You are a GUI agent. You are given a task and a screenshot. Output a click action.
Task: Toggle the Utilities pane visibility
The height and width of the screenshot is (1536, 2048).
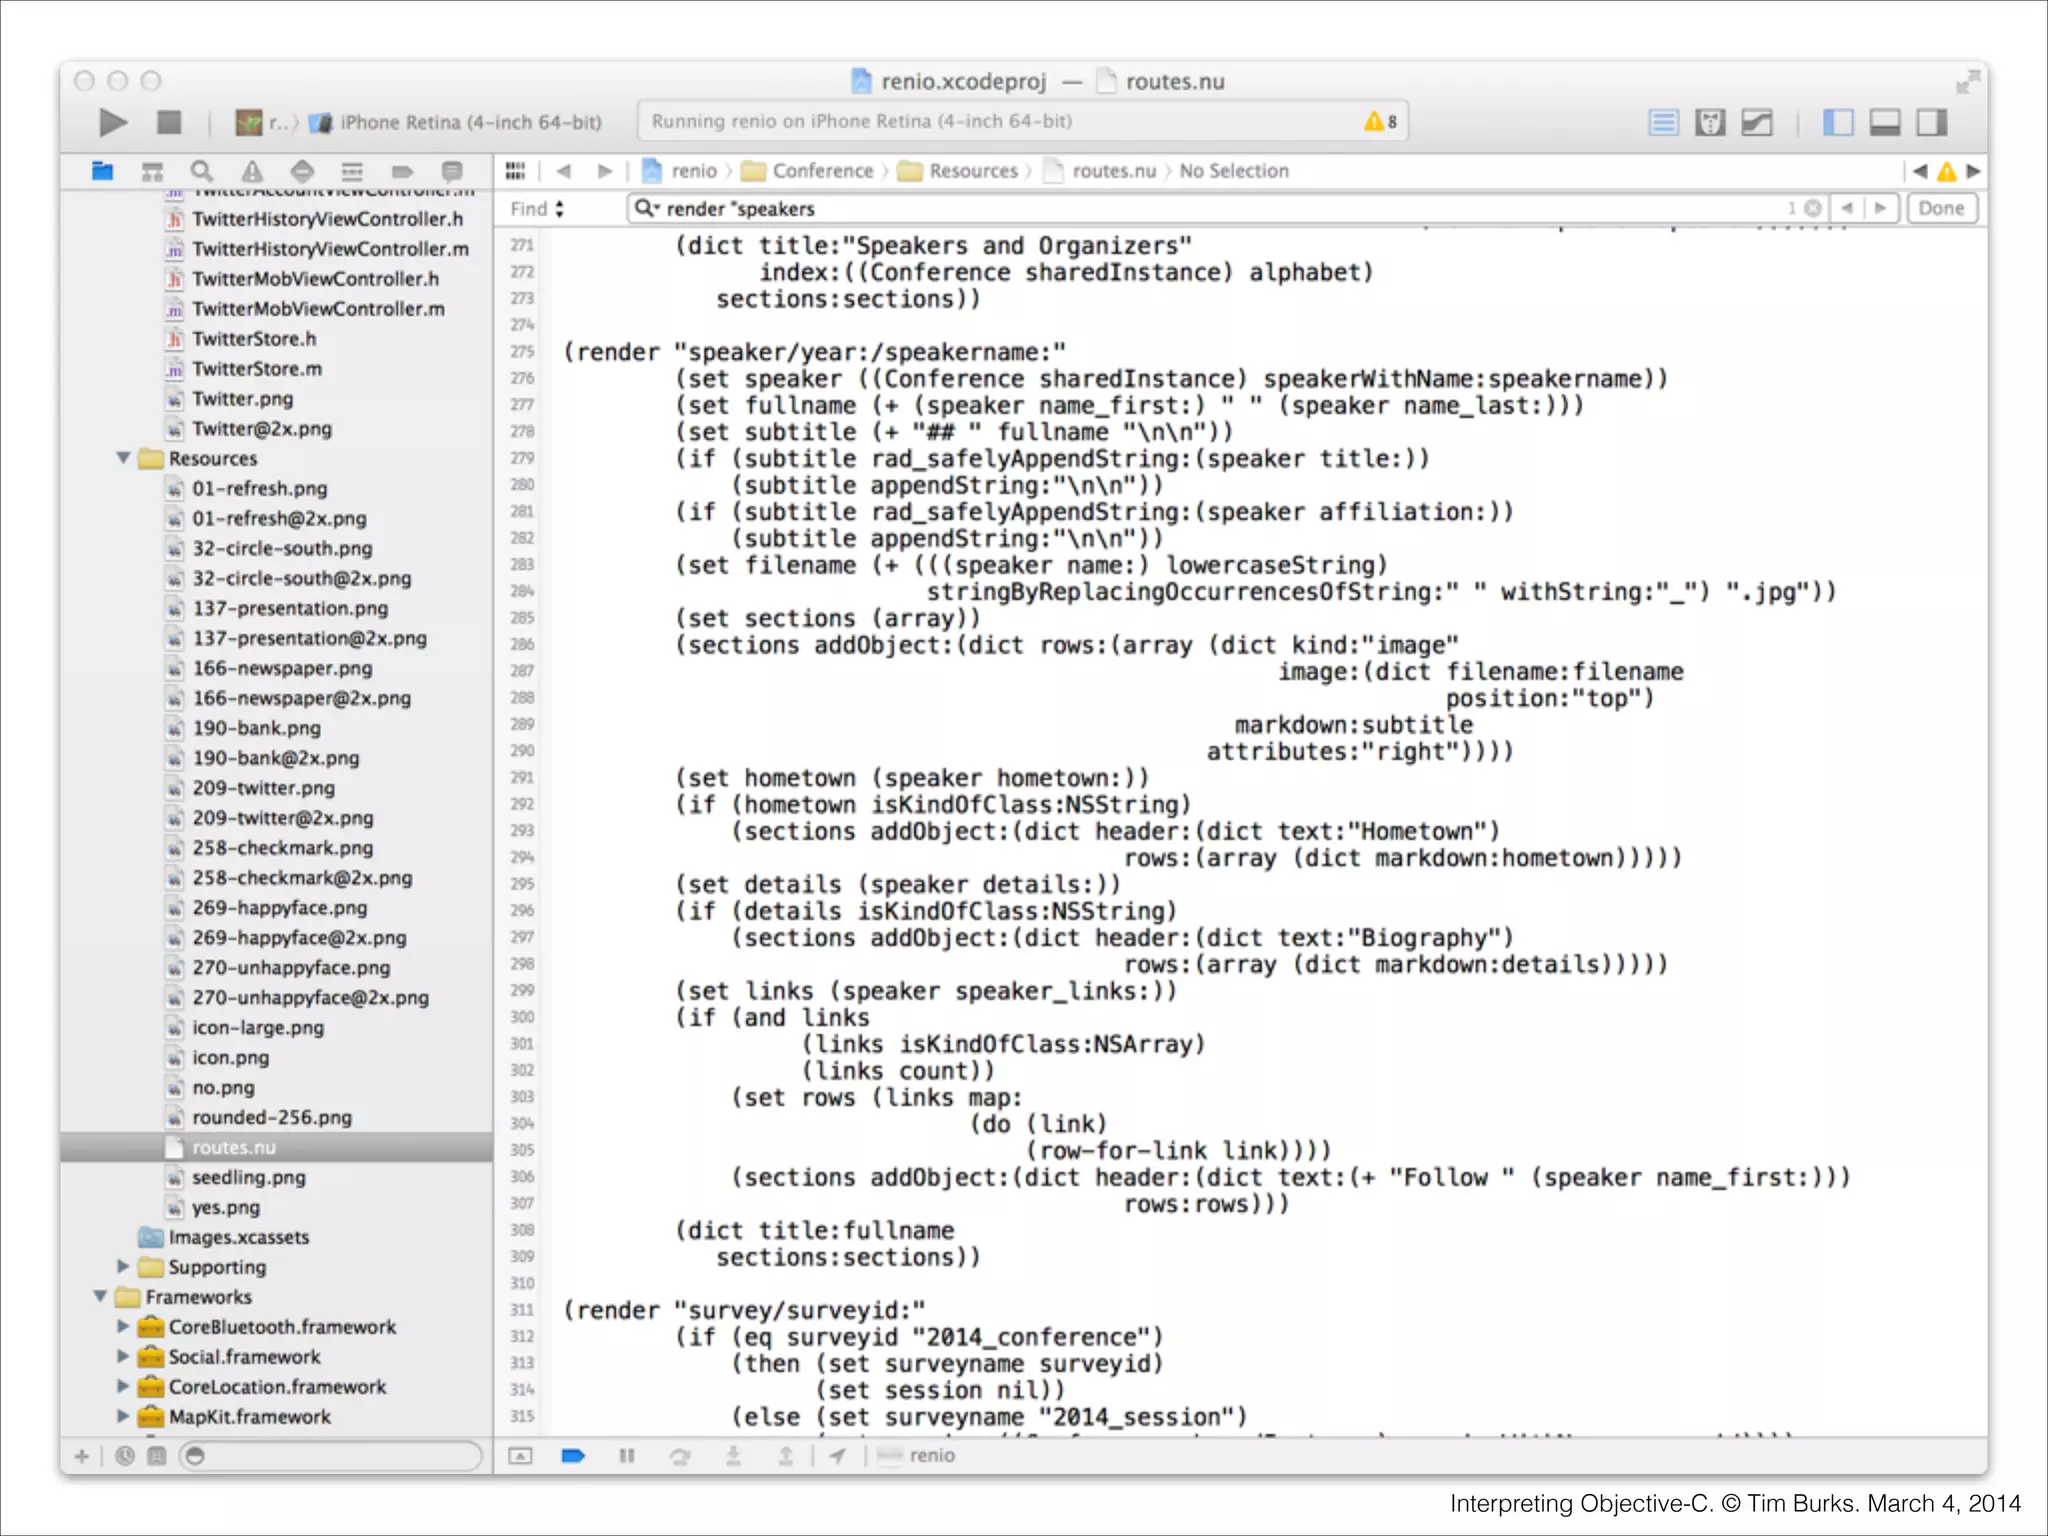(x=1932, y=123)
